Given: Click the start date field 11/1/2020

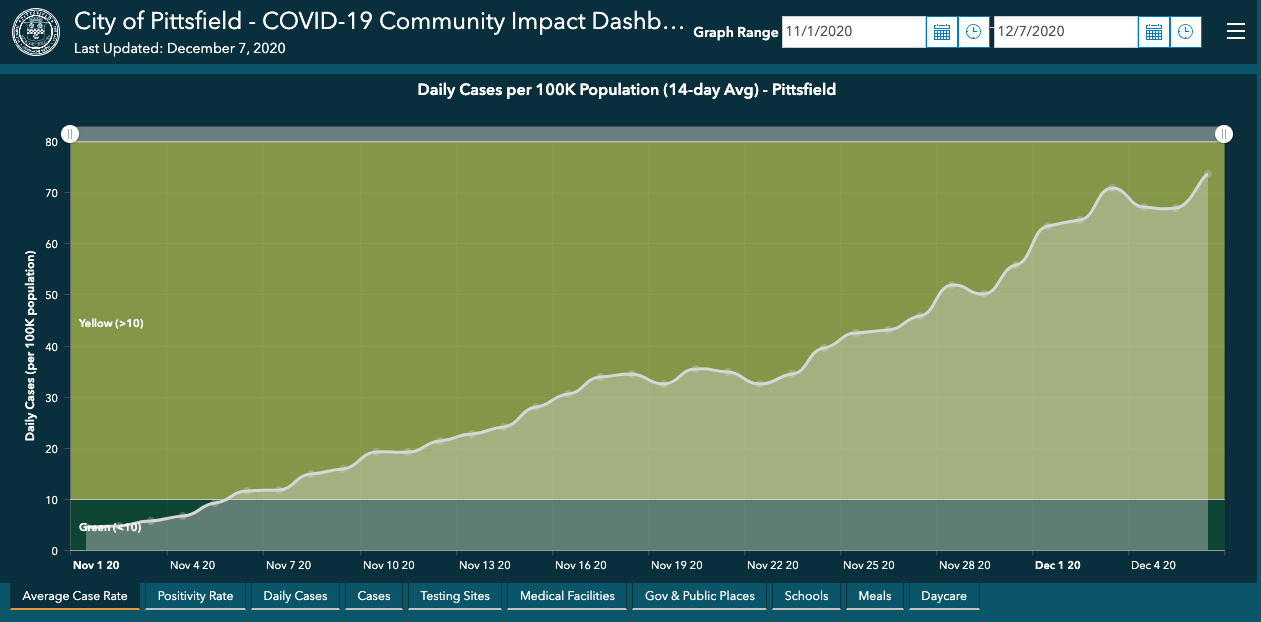Looking at the screenshot, I should tap(853, 32).
